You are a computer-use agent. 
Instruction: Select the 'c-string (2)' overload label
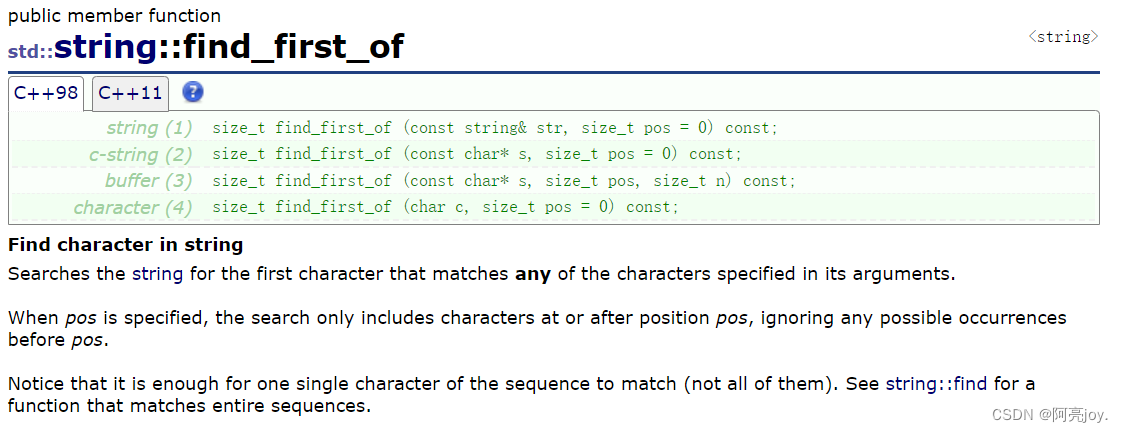coord(140,154)
